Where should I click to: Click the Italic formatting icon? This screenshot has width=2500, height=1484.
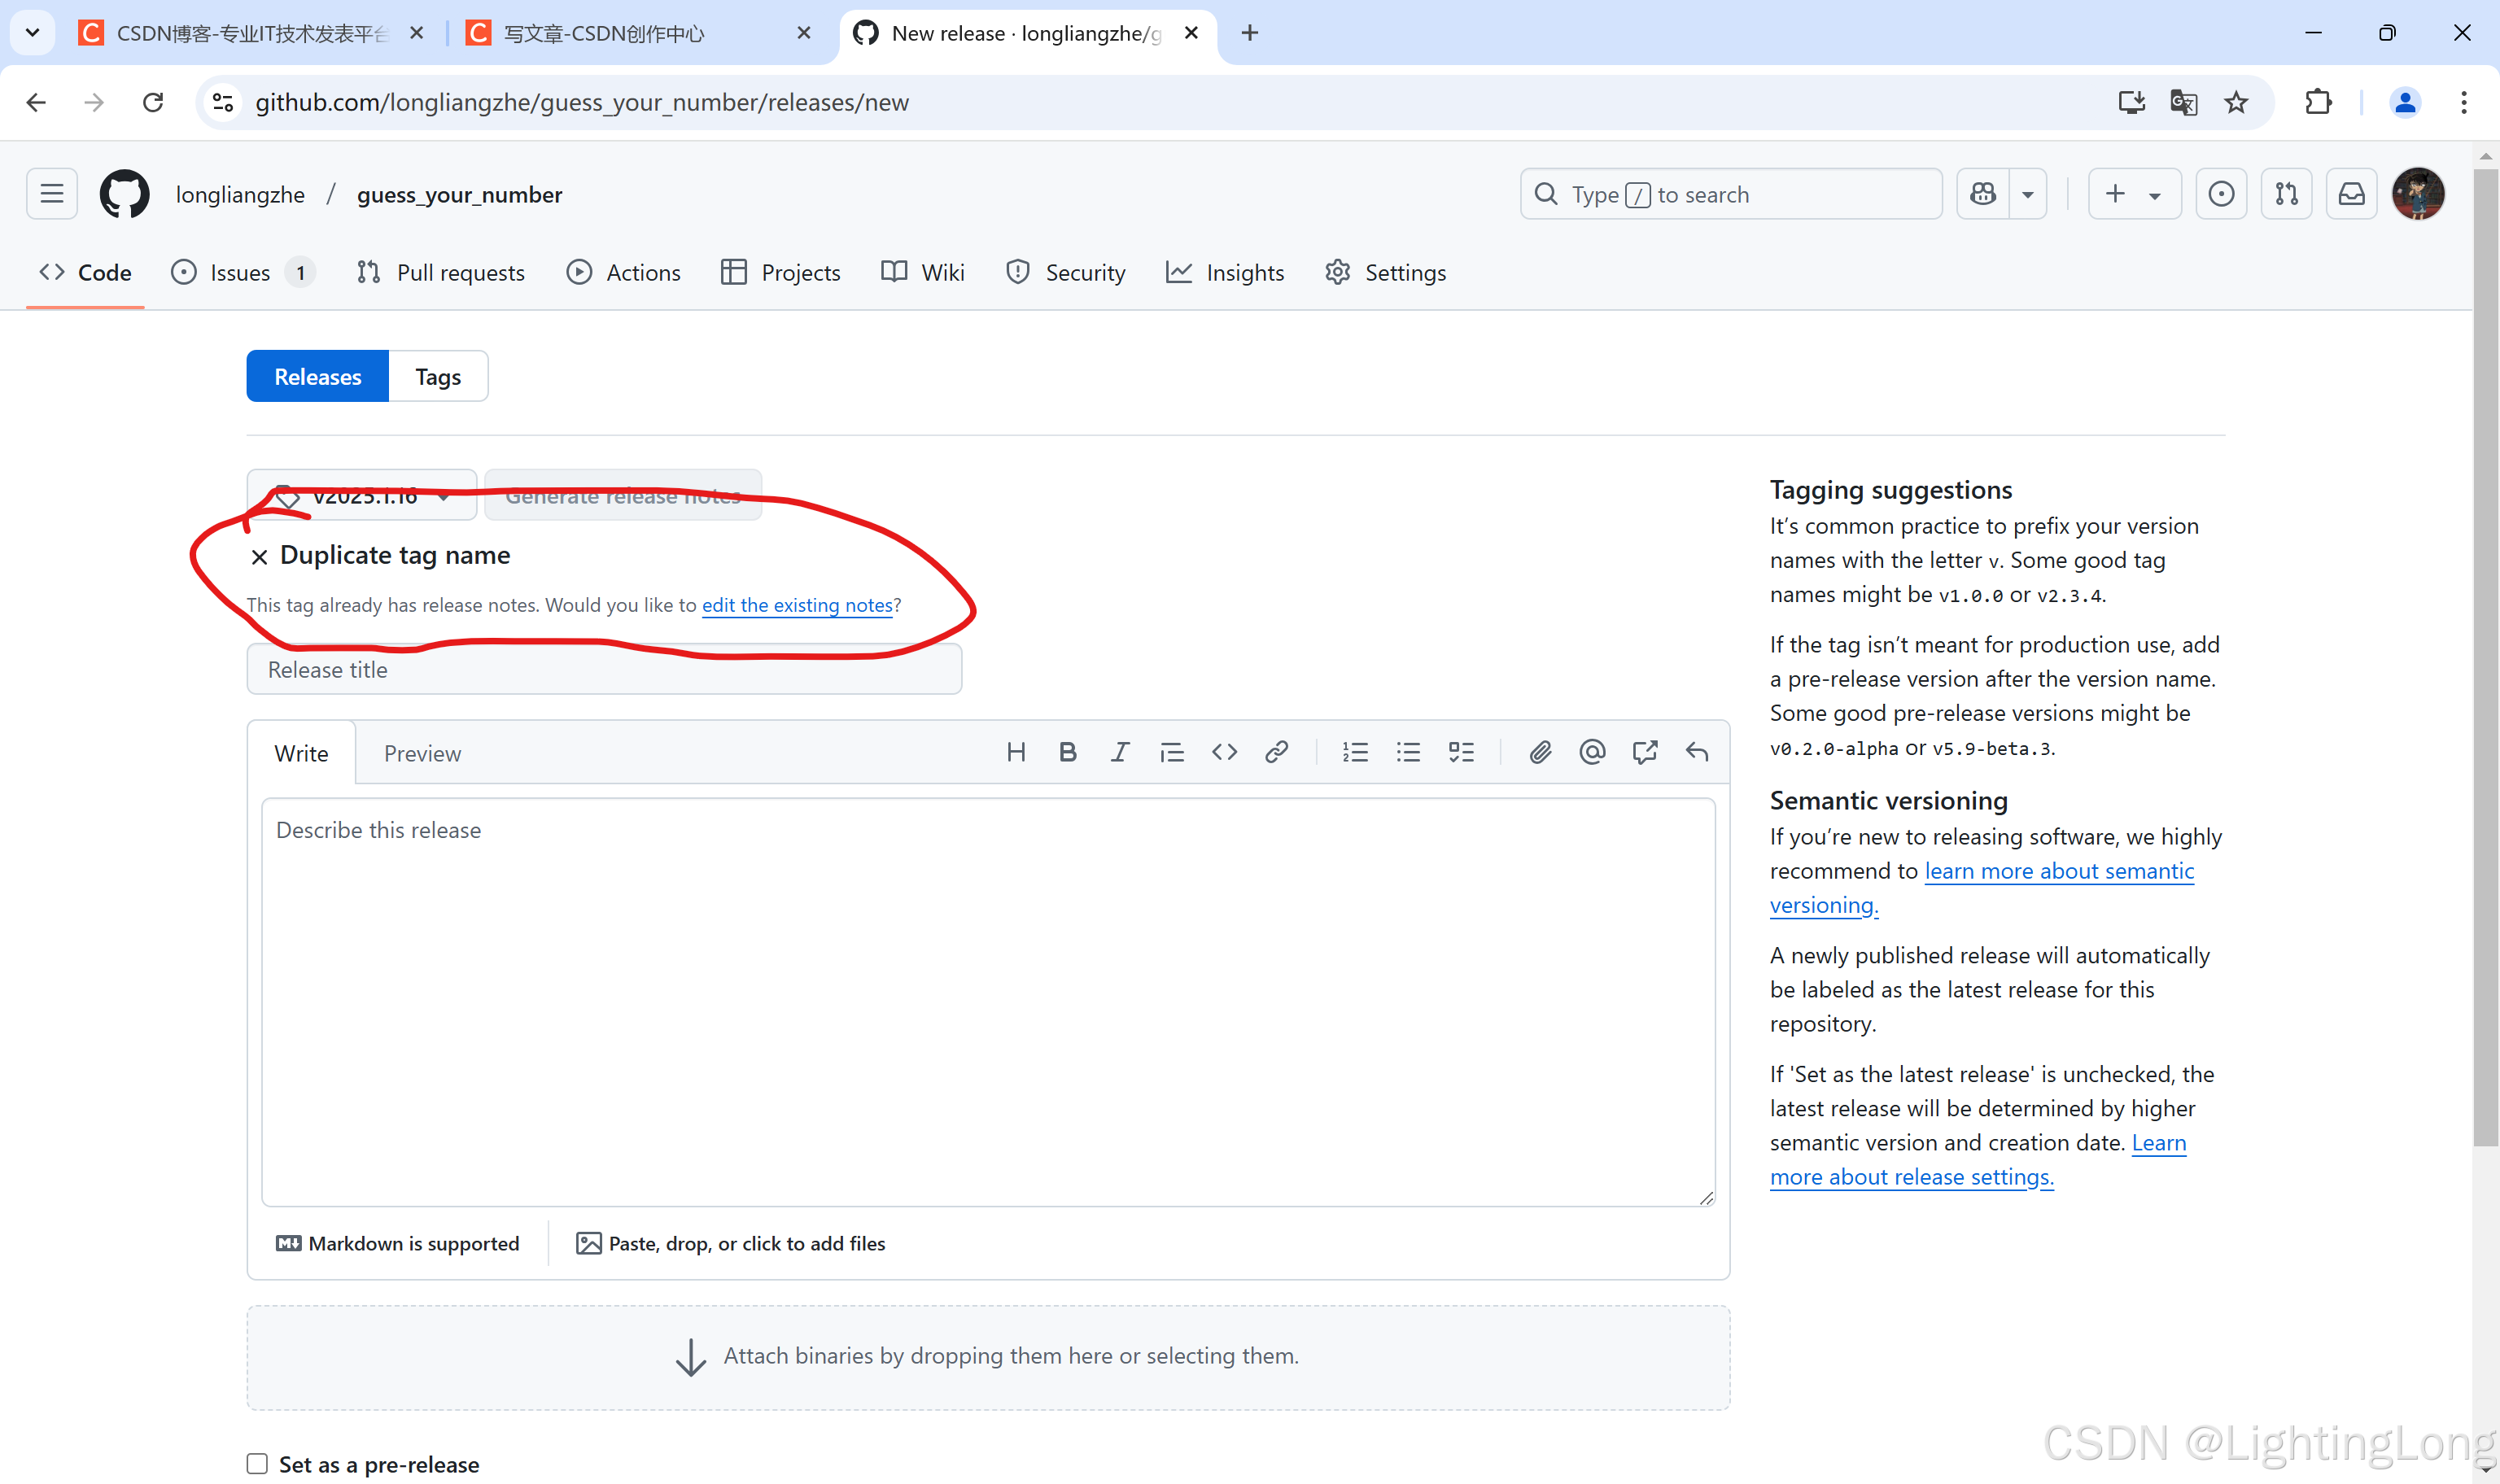pyautogui.click(x=1119, y=752)
